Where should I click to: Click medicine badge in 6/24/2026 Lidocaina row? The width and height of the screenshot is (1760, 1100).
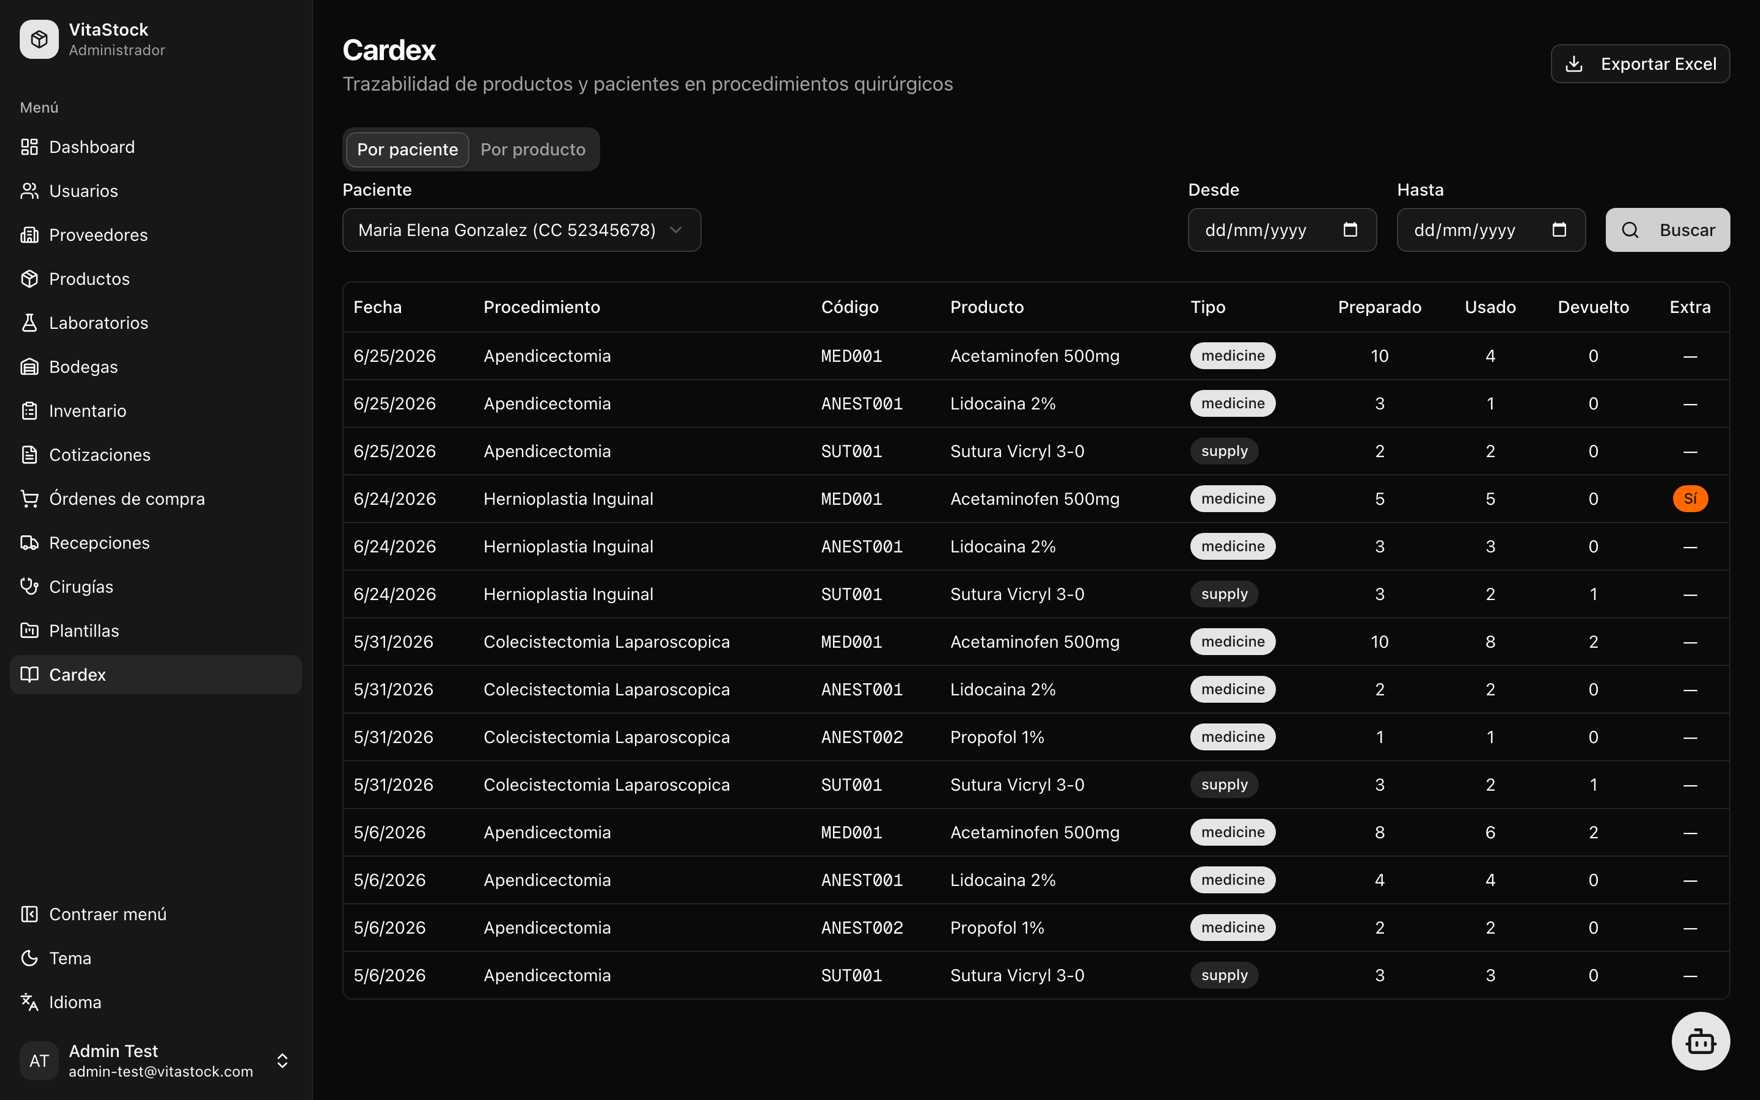click(x=1232, y=546)
